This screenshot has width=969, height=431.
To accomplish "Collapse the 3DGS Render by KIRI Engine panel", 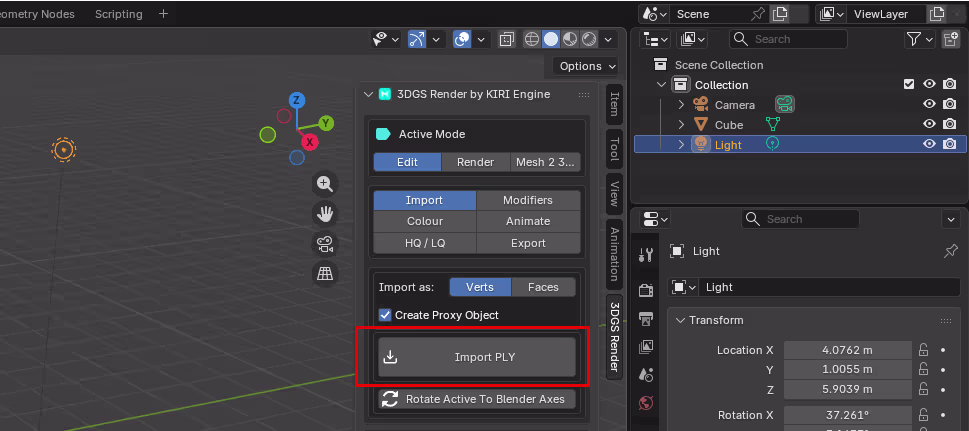I will [x=369, y=94].
